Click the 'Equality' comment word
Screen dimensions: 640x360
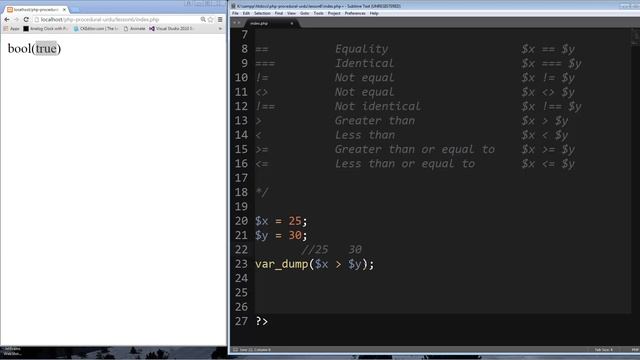pos(362,49)
